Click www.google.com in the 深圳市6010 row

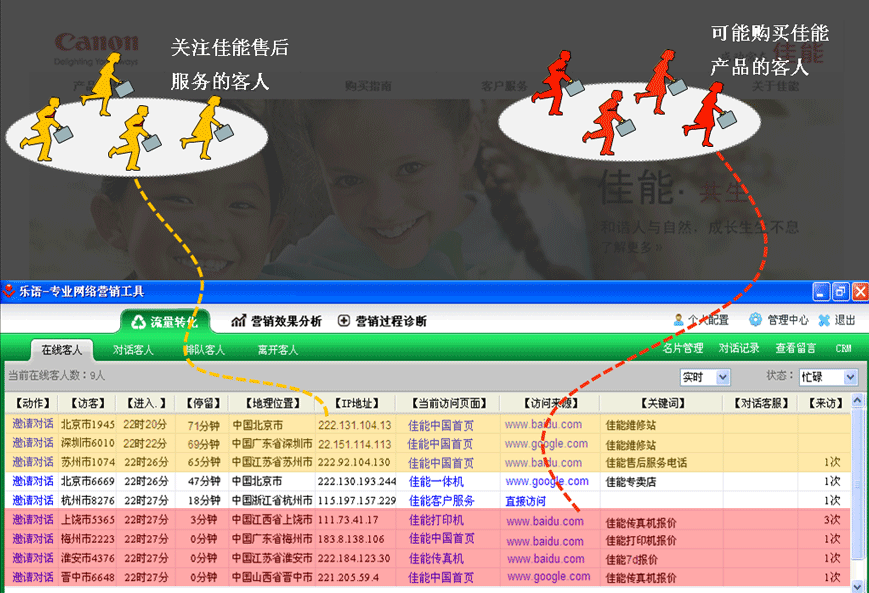546,443
